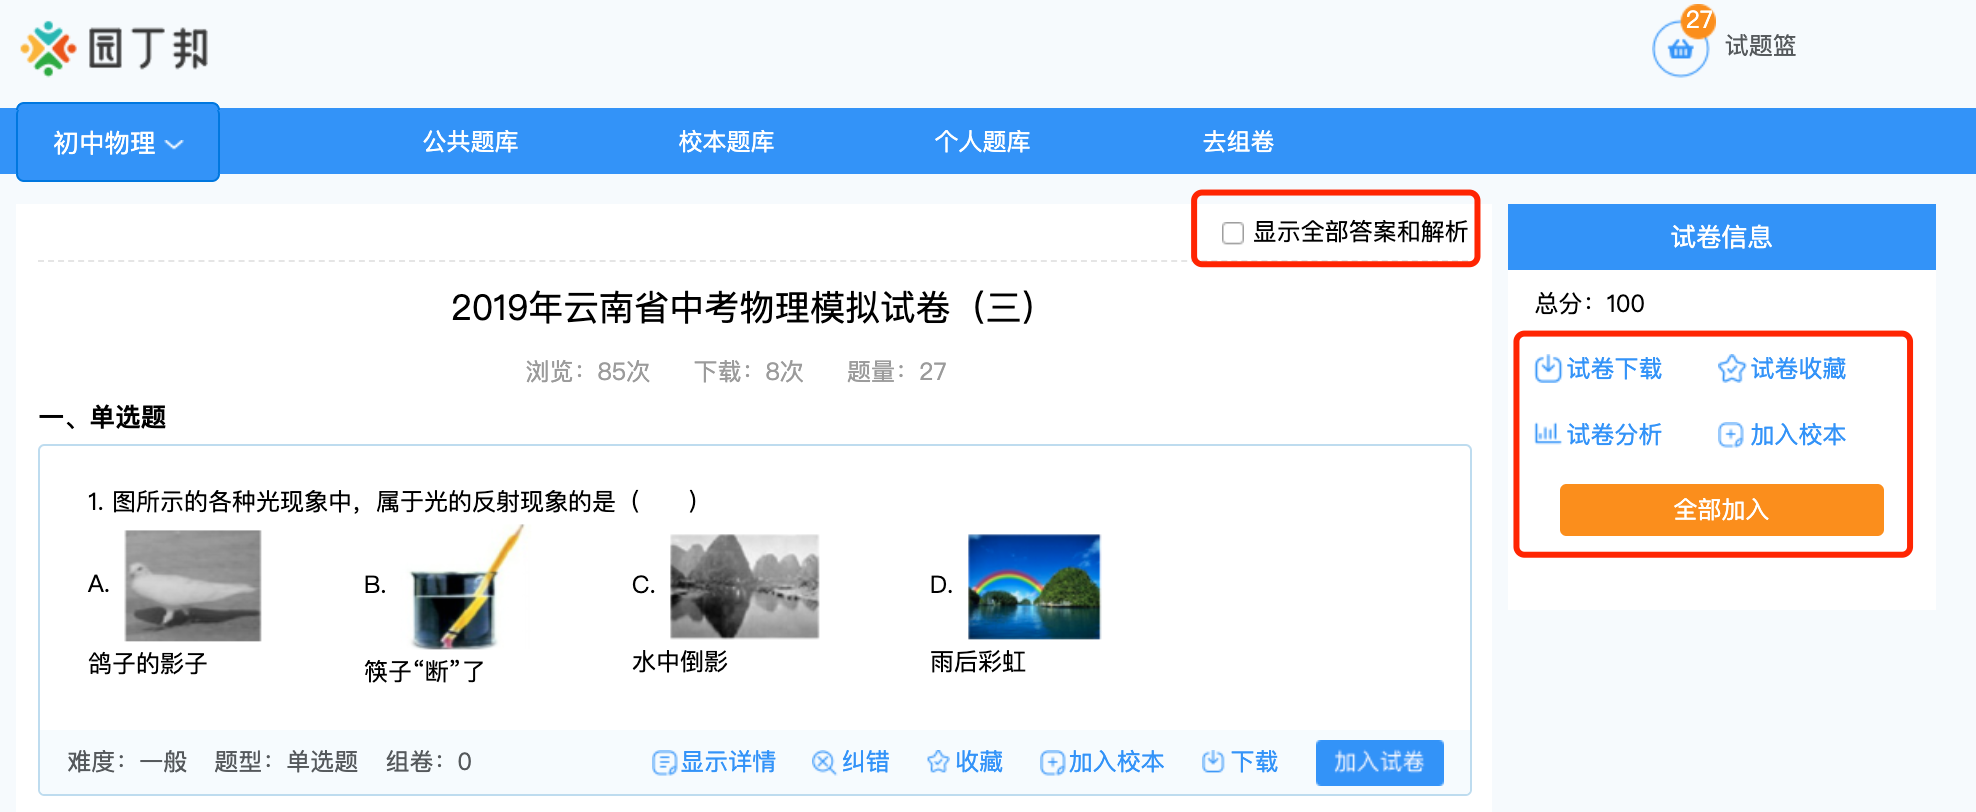Click the 纠错 error-report icon
Screen dimensions: 1976x812
pos(823,763)
